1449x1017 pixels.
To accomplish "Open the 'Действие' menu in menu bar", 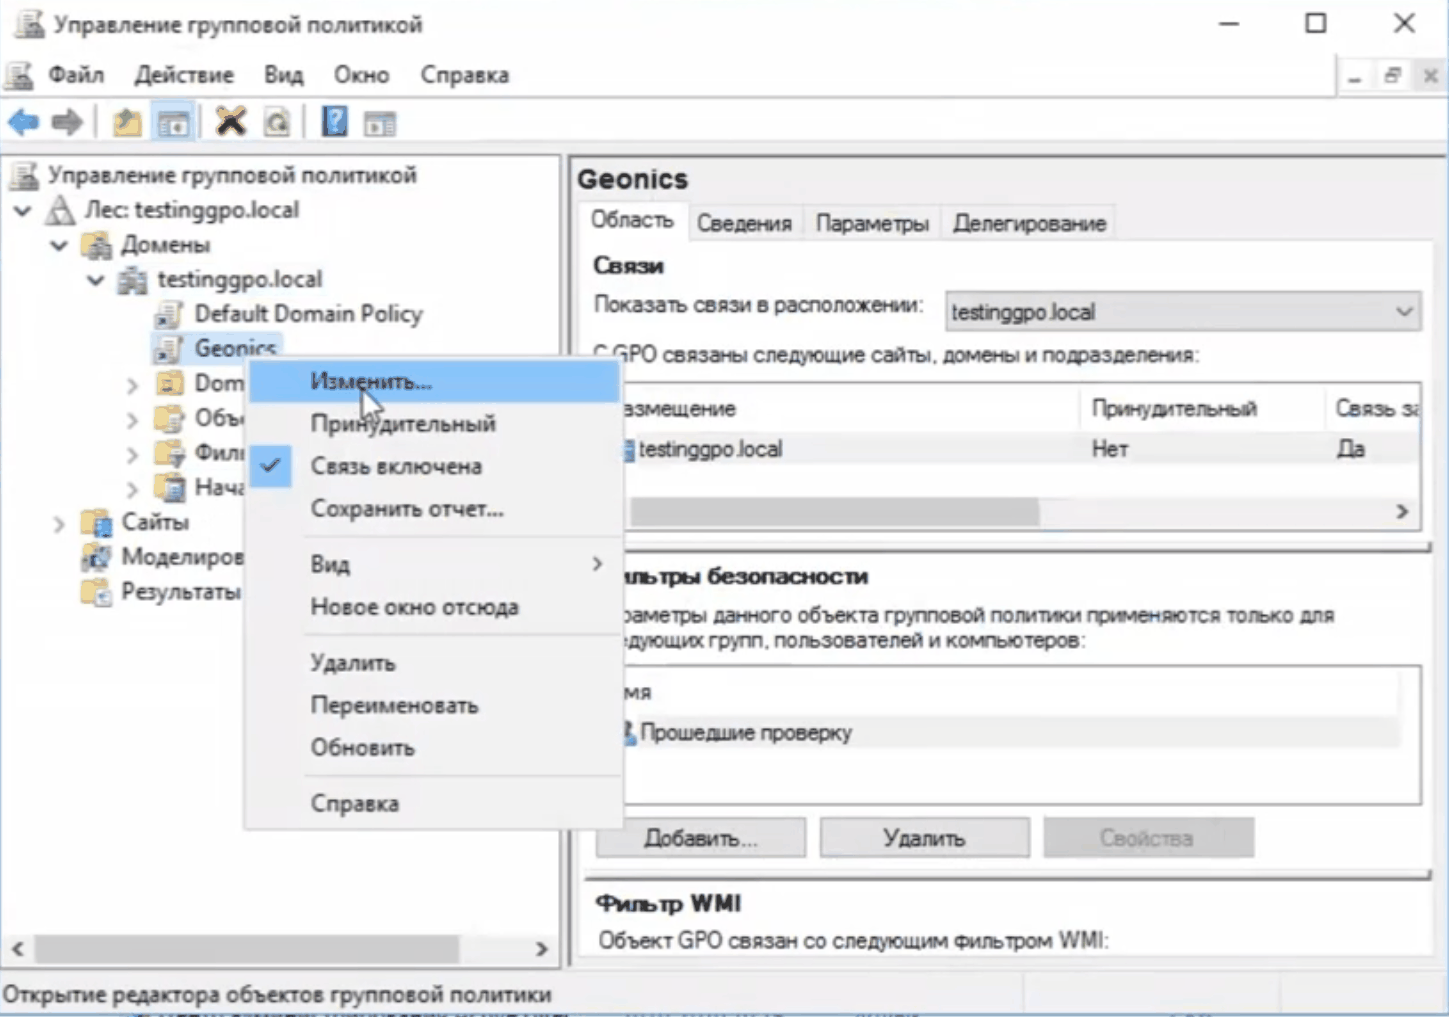I will coord(184,75).
